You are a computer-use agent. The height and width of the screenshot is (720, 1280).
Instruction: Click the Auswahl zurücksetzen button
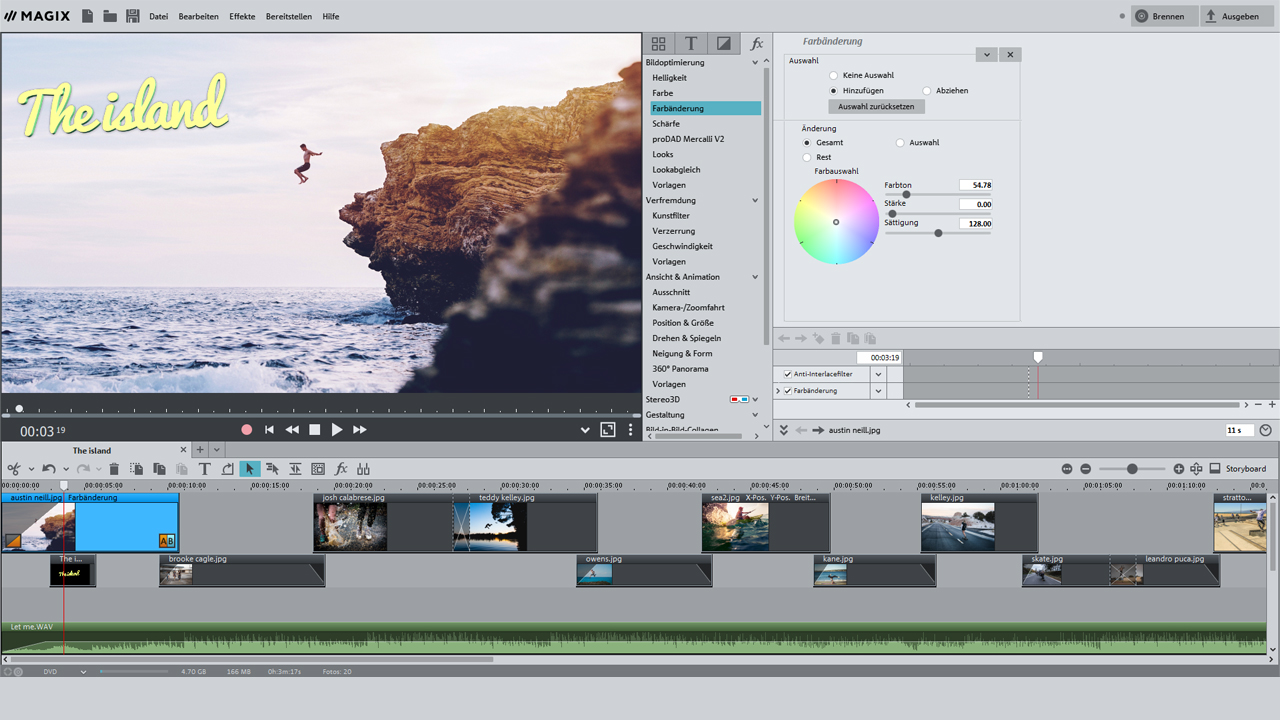[876, 106]
